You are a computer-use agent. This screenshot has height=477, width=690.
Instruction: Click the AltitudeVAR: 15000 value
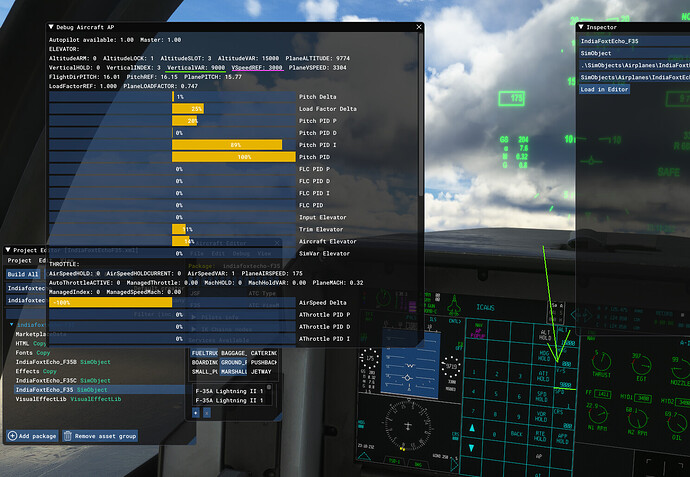(248, 58)
